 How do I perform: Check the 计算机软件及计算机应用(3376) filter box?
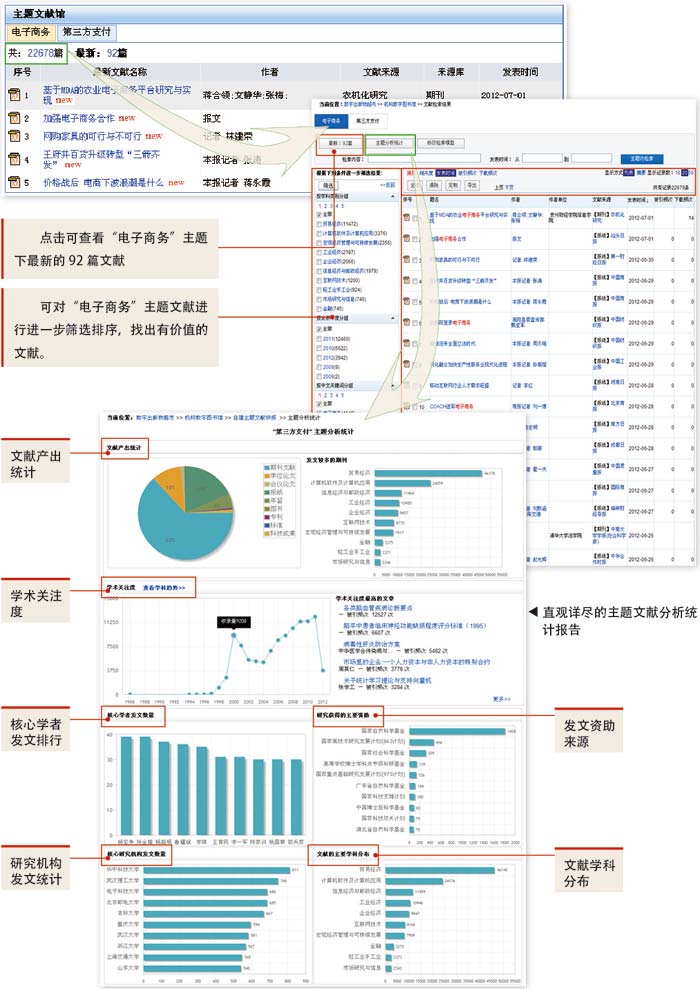click(319, 233)
